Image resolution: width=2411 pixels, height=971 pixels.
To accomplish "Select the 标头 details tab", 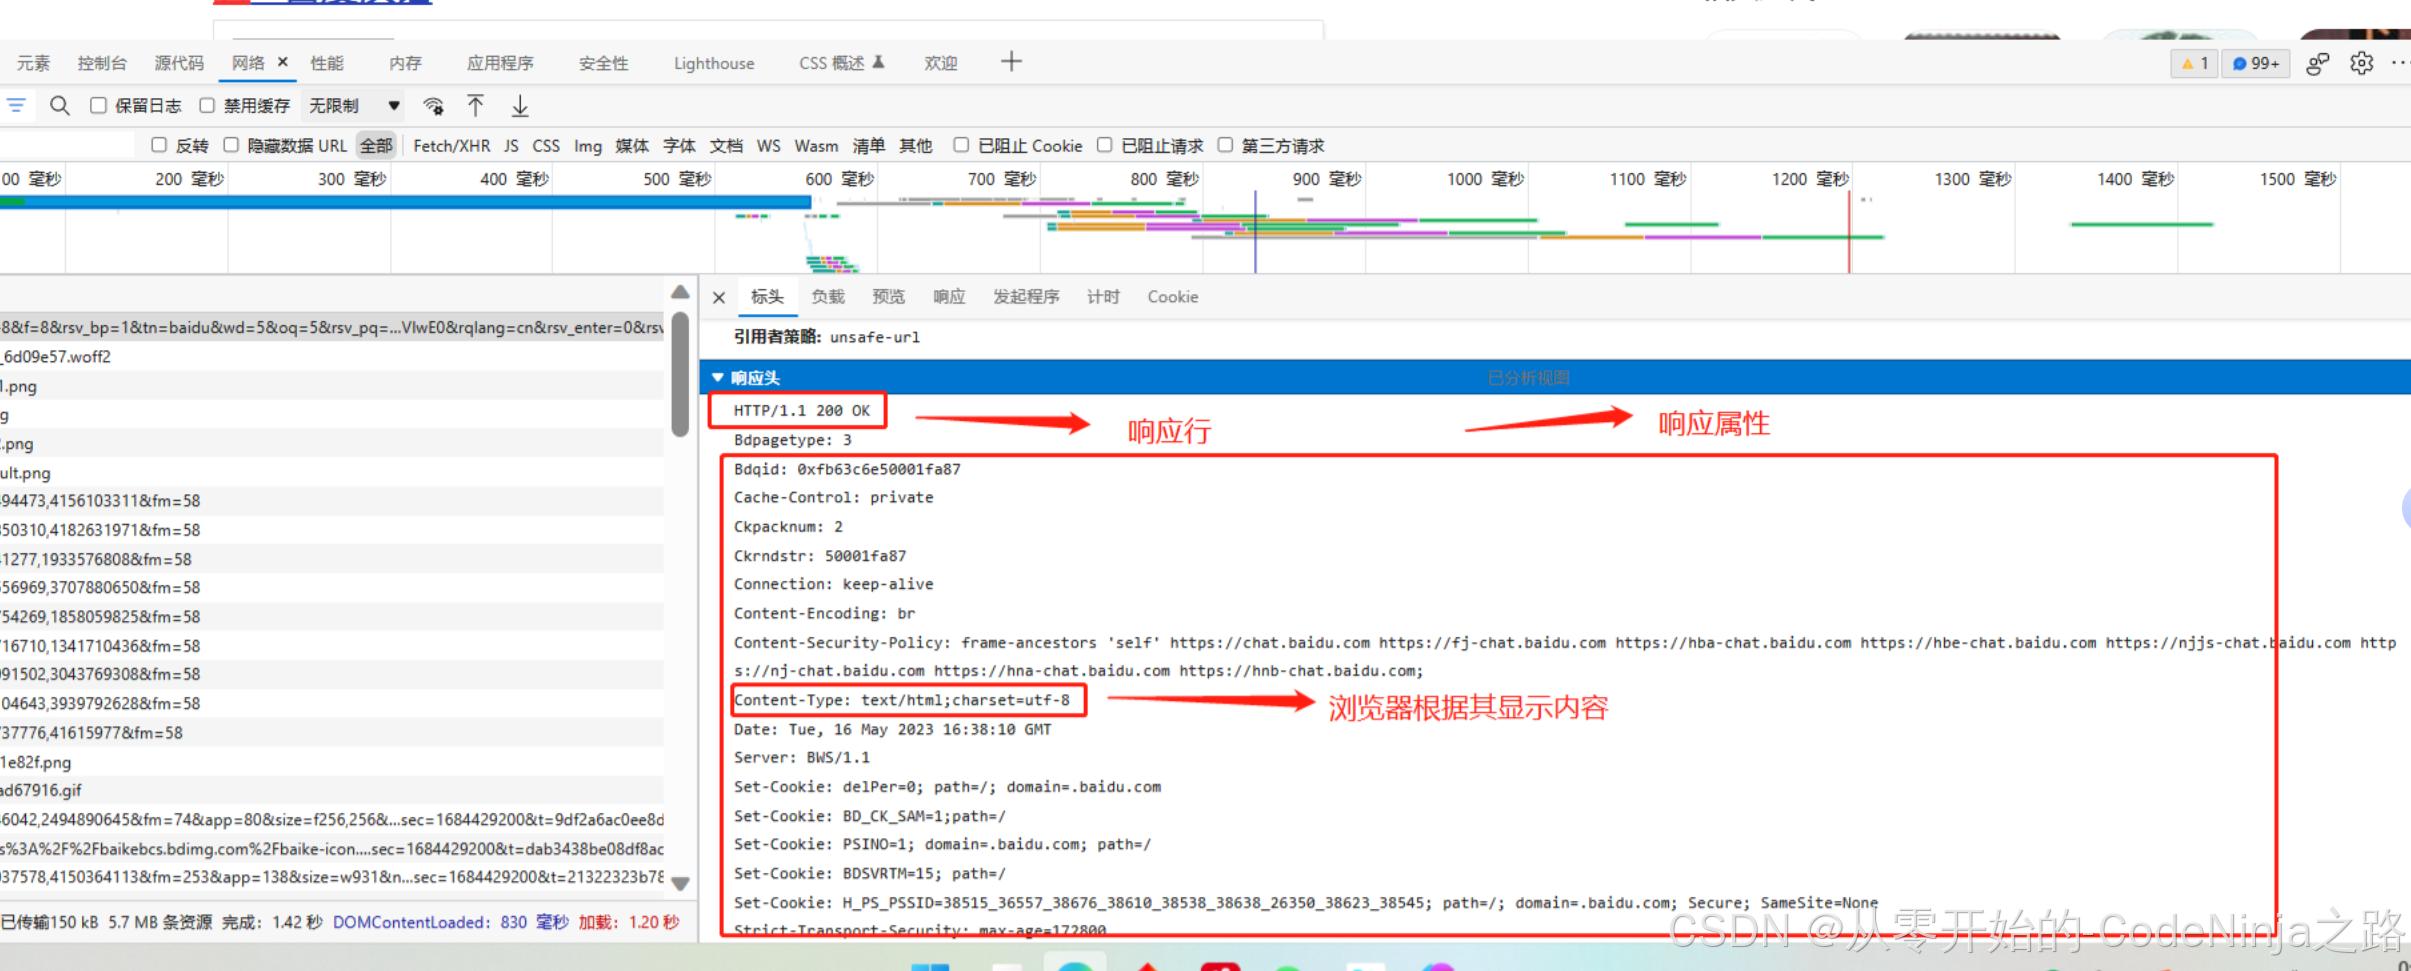I will 767,297.
